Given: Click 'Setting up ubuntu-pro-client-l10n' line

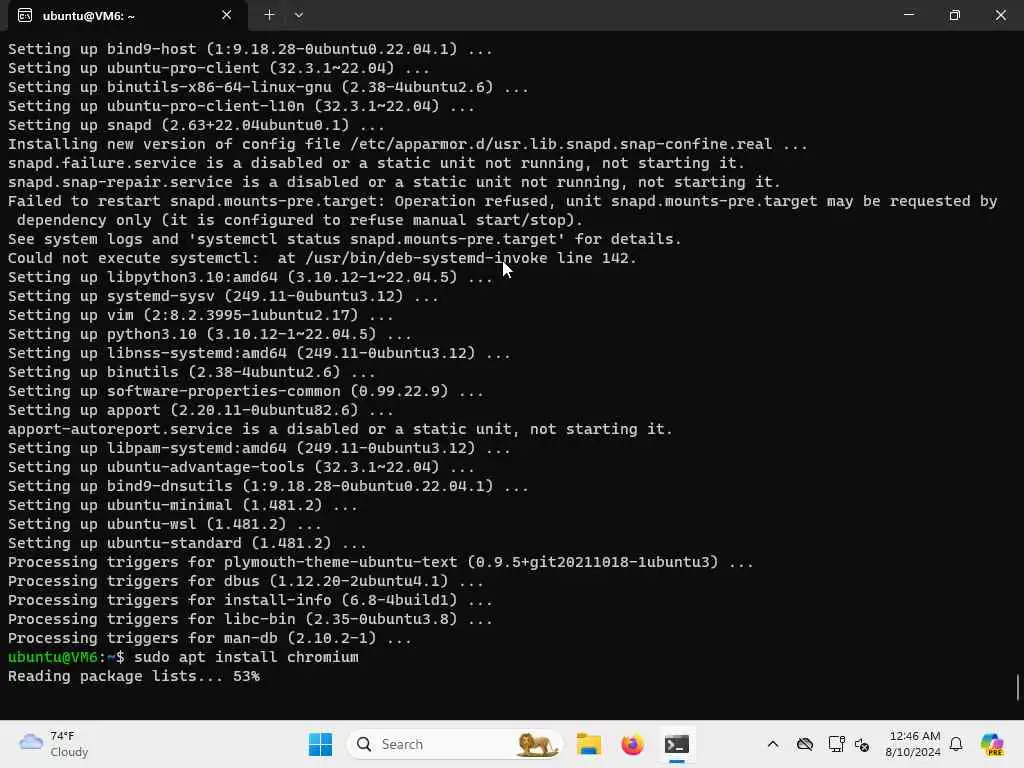Looking at the screenshot, I should click(x=241, y=106).
